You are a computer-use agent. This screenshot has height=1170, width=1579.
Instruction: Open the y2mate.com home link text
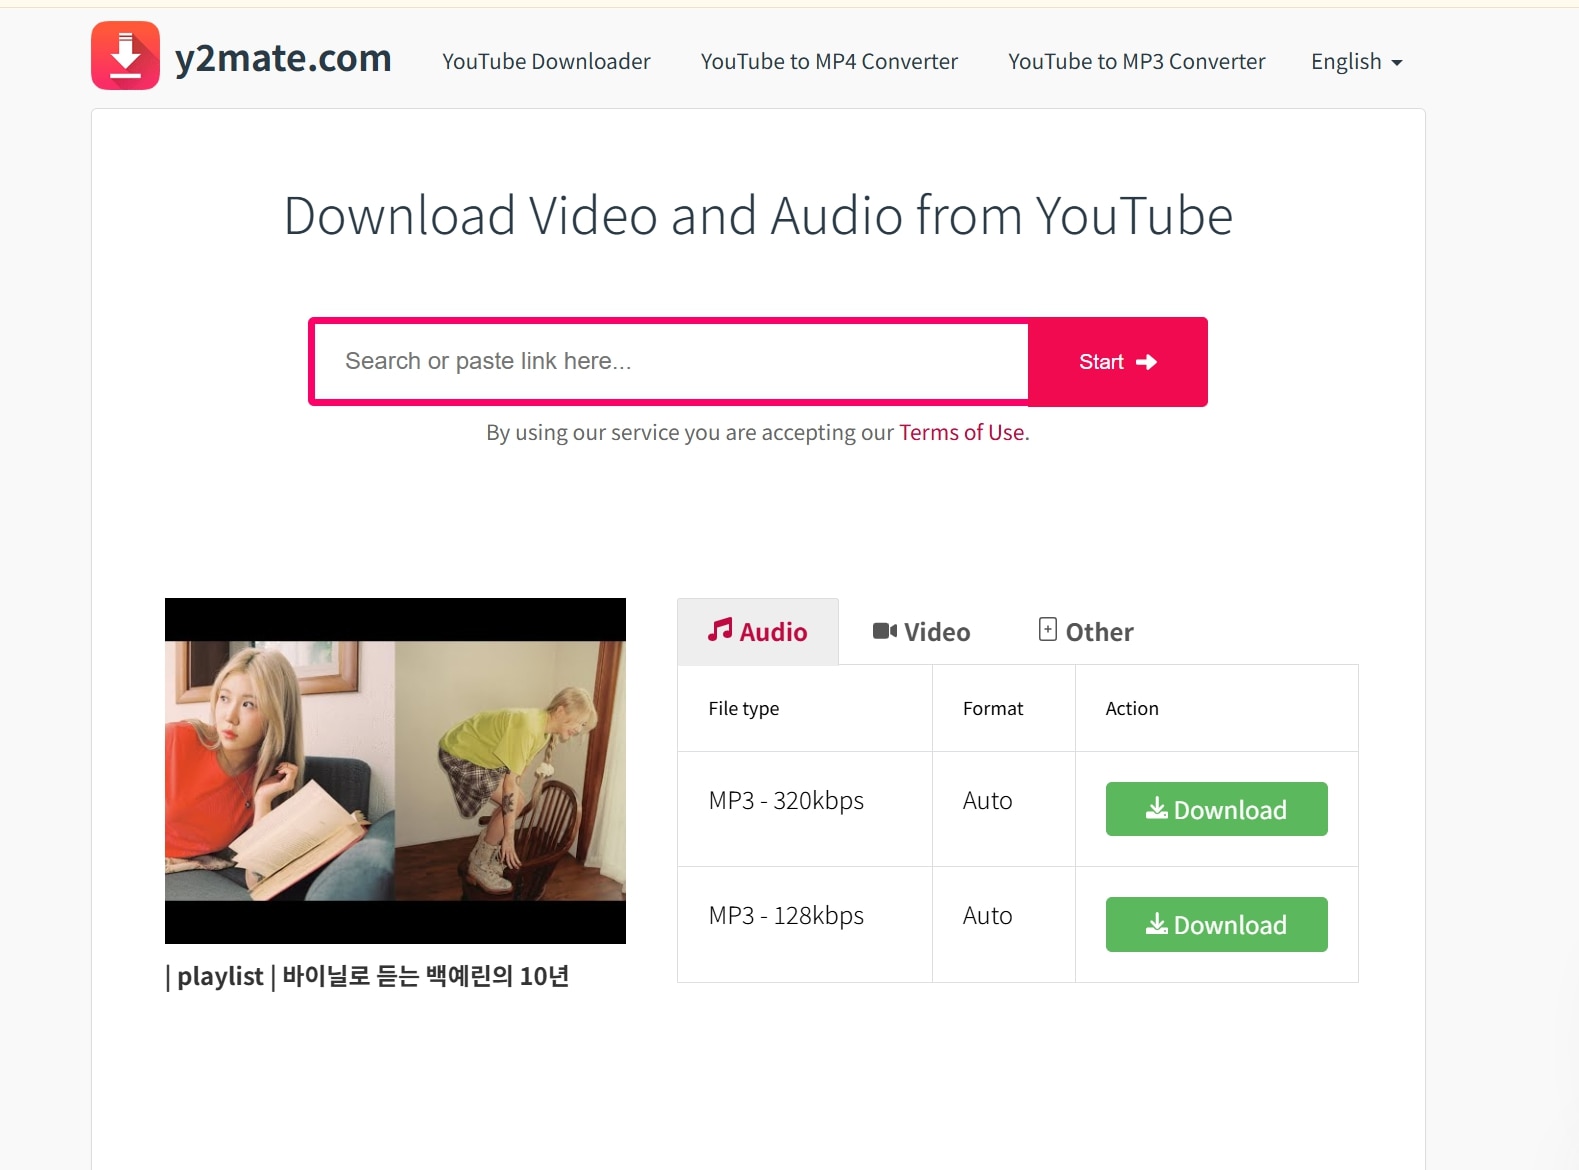tap(283, 58)
